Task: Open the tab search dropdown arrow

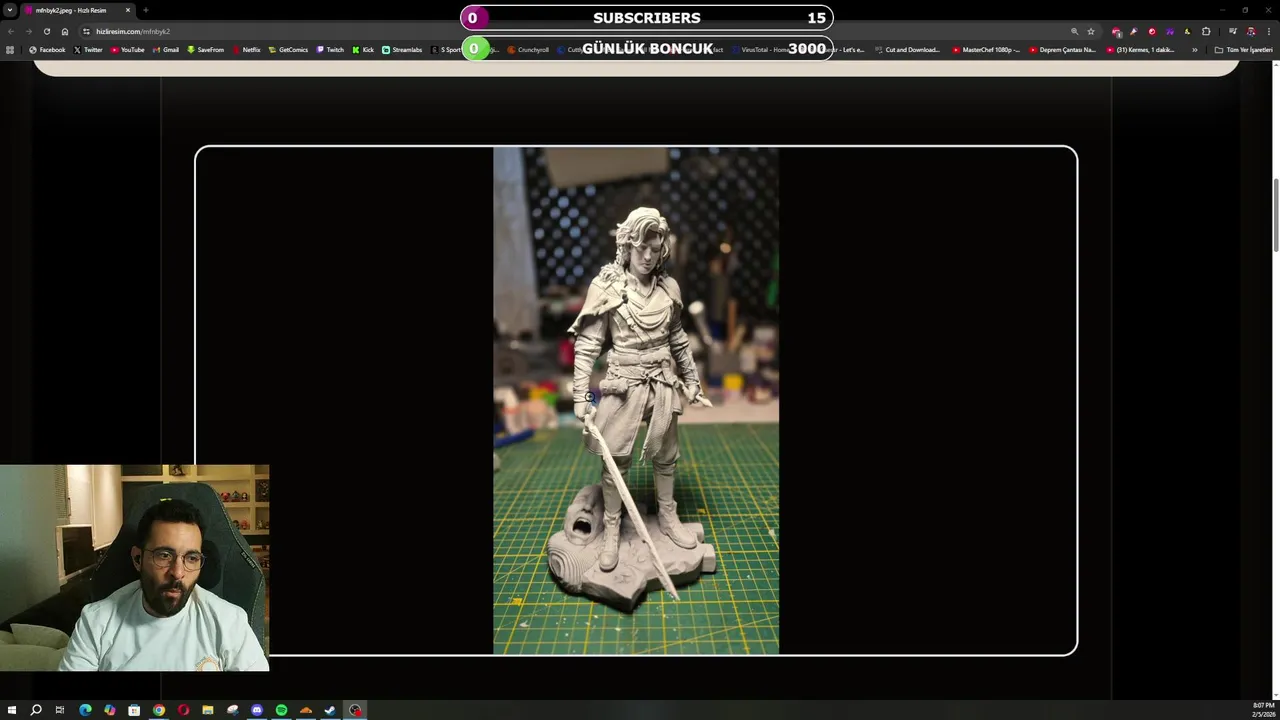Action: click(10, 10)
